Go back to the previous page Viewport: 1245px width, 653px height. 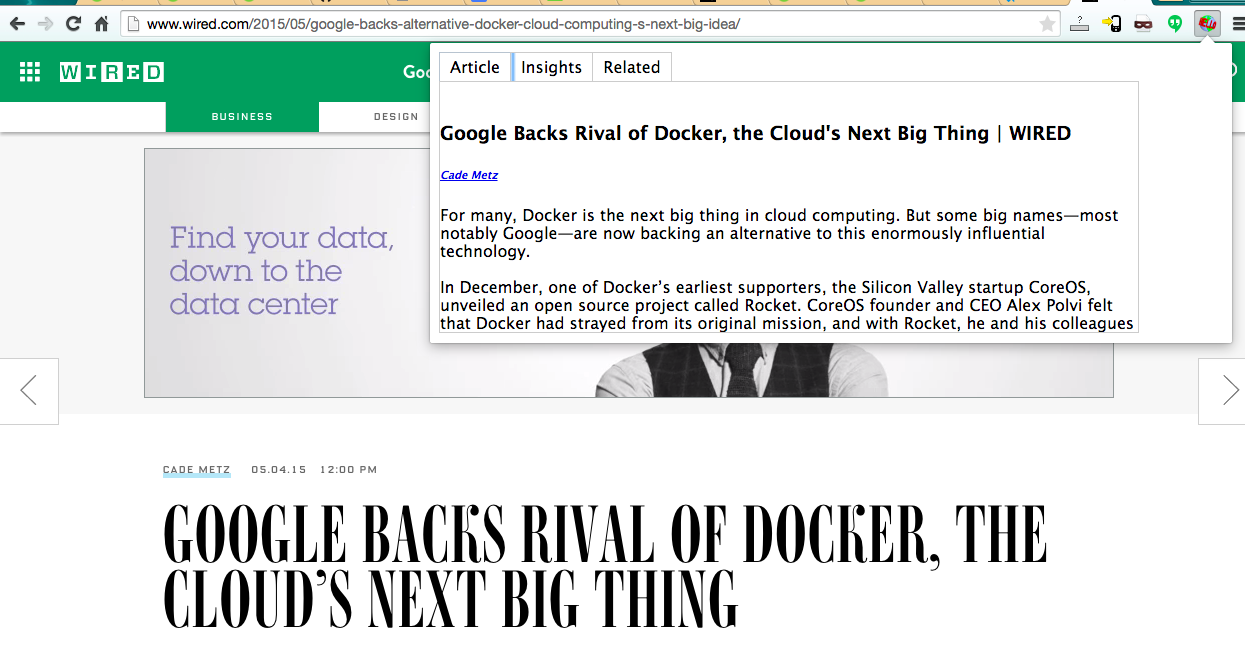pyautogui.click(x=17, y=23)
